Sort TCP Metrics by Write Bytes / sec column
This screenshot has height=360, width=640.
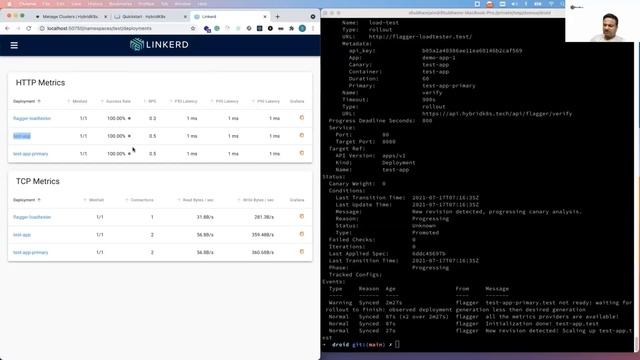[x=256, y=200]
